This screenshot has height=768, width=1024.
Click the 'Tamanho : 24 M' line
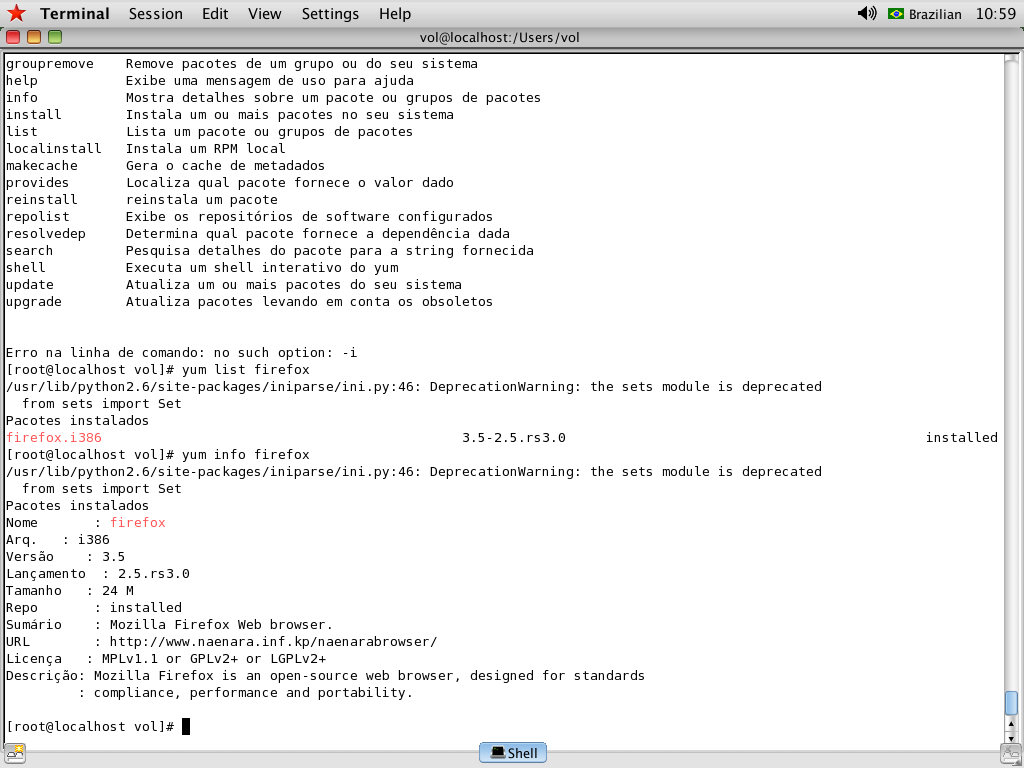(x=70, y=590)
